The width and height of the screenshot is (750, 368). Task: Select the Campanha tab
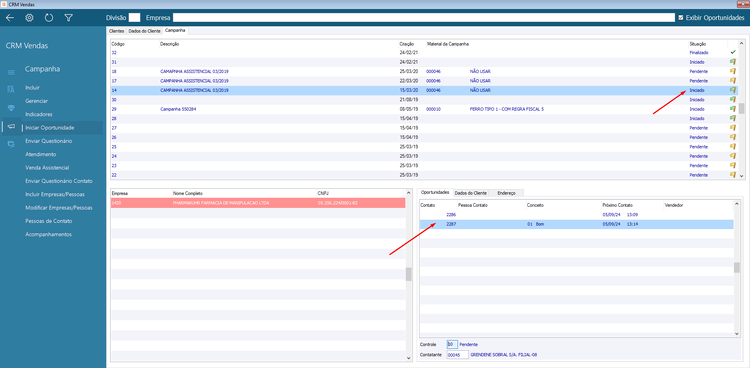coord(175,31)
